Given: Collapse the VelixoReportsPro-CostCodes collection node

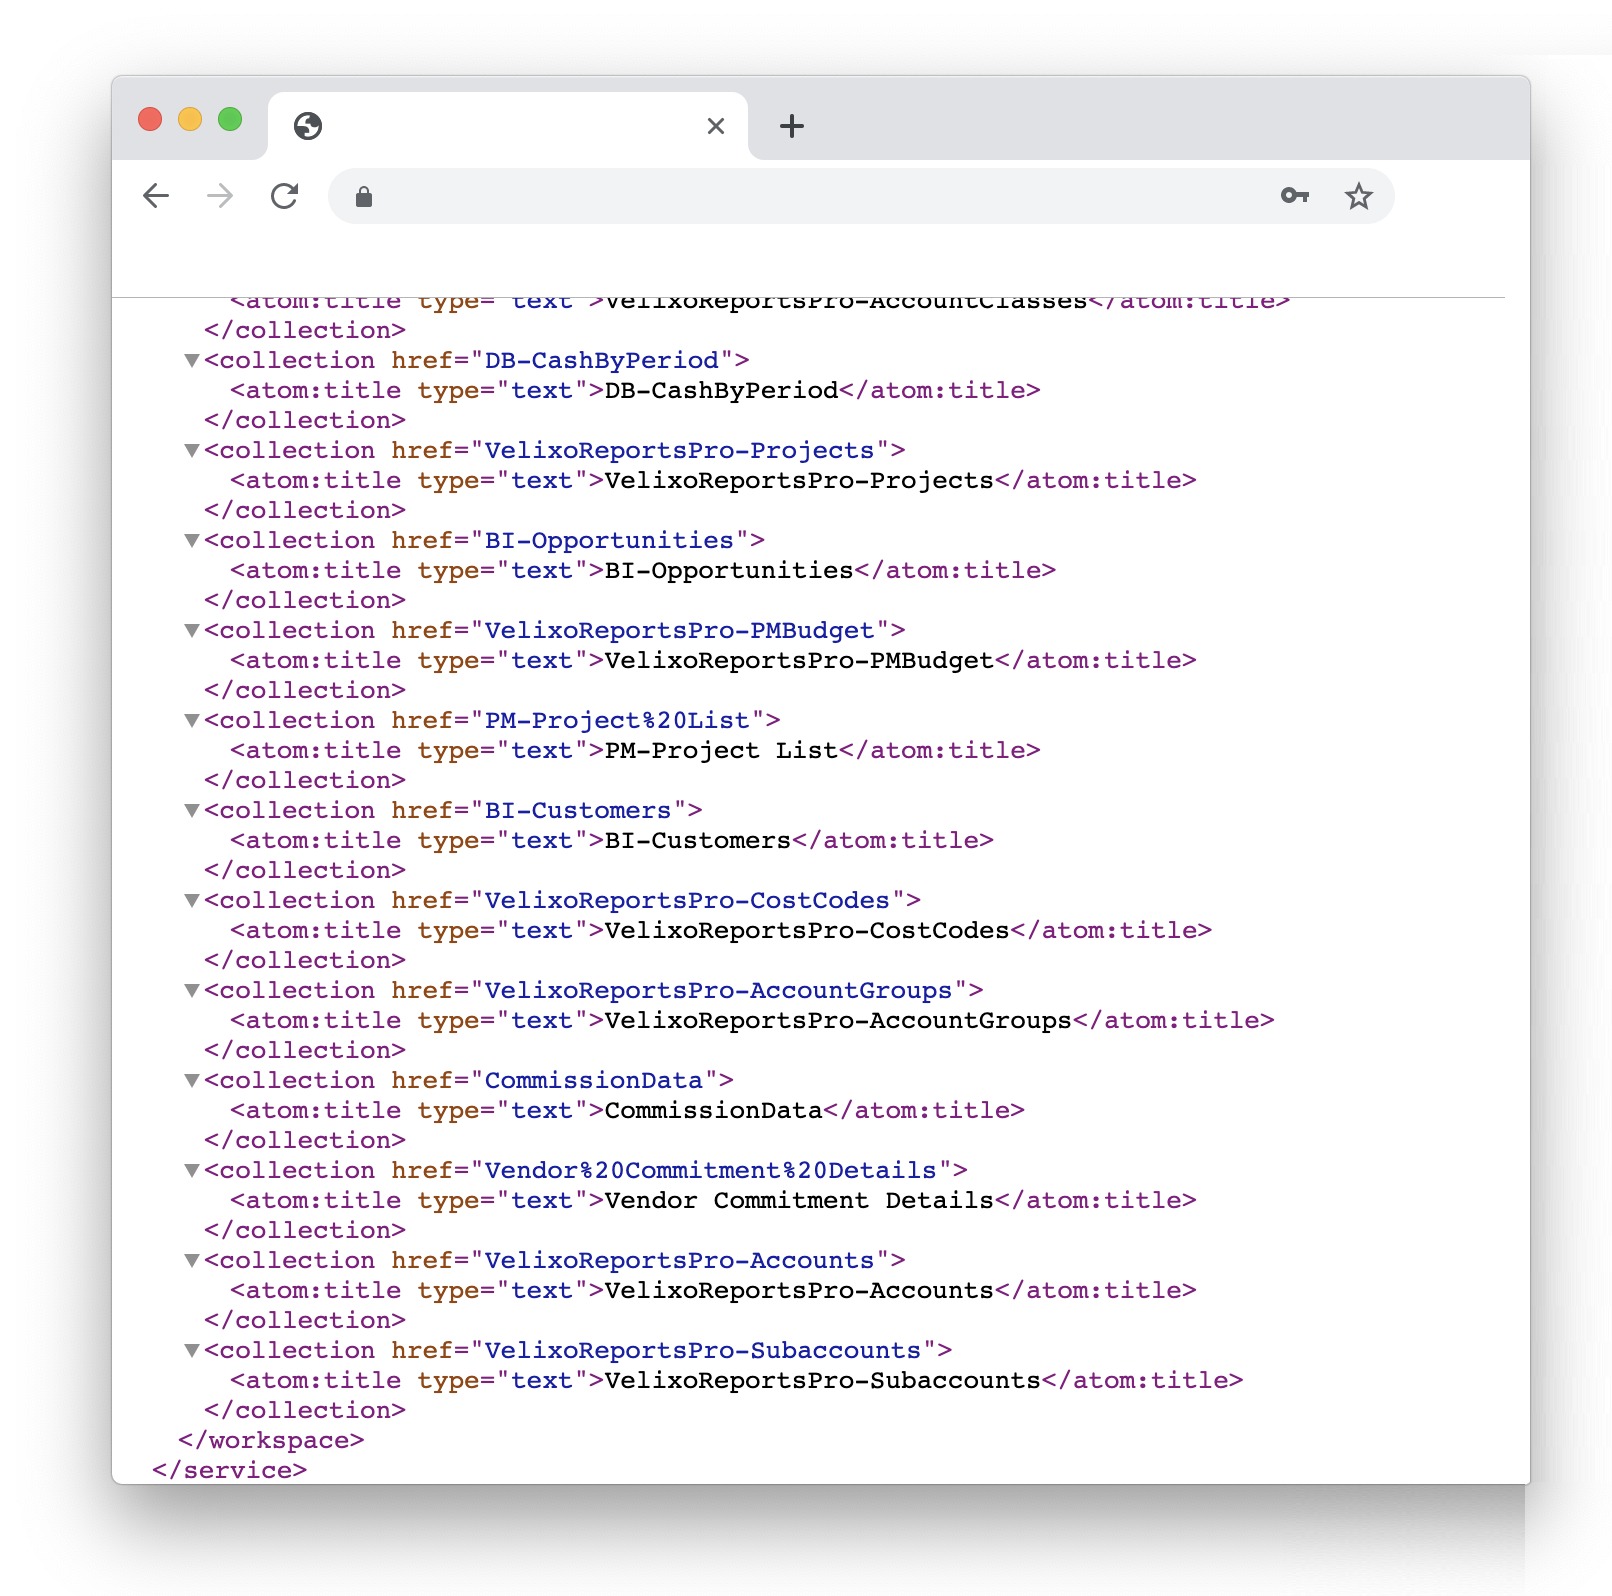Looking at the screenshot, I should [192, 900].
